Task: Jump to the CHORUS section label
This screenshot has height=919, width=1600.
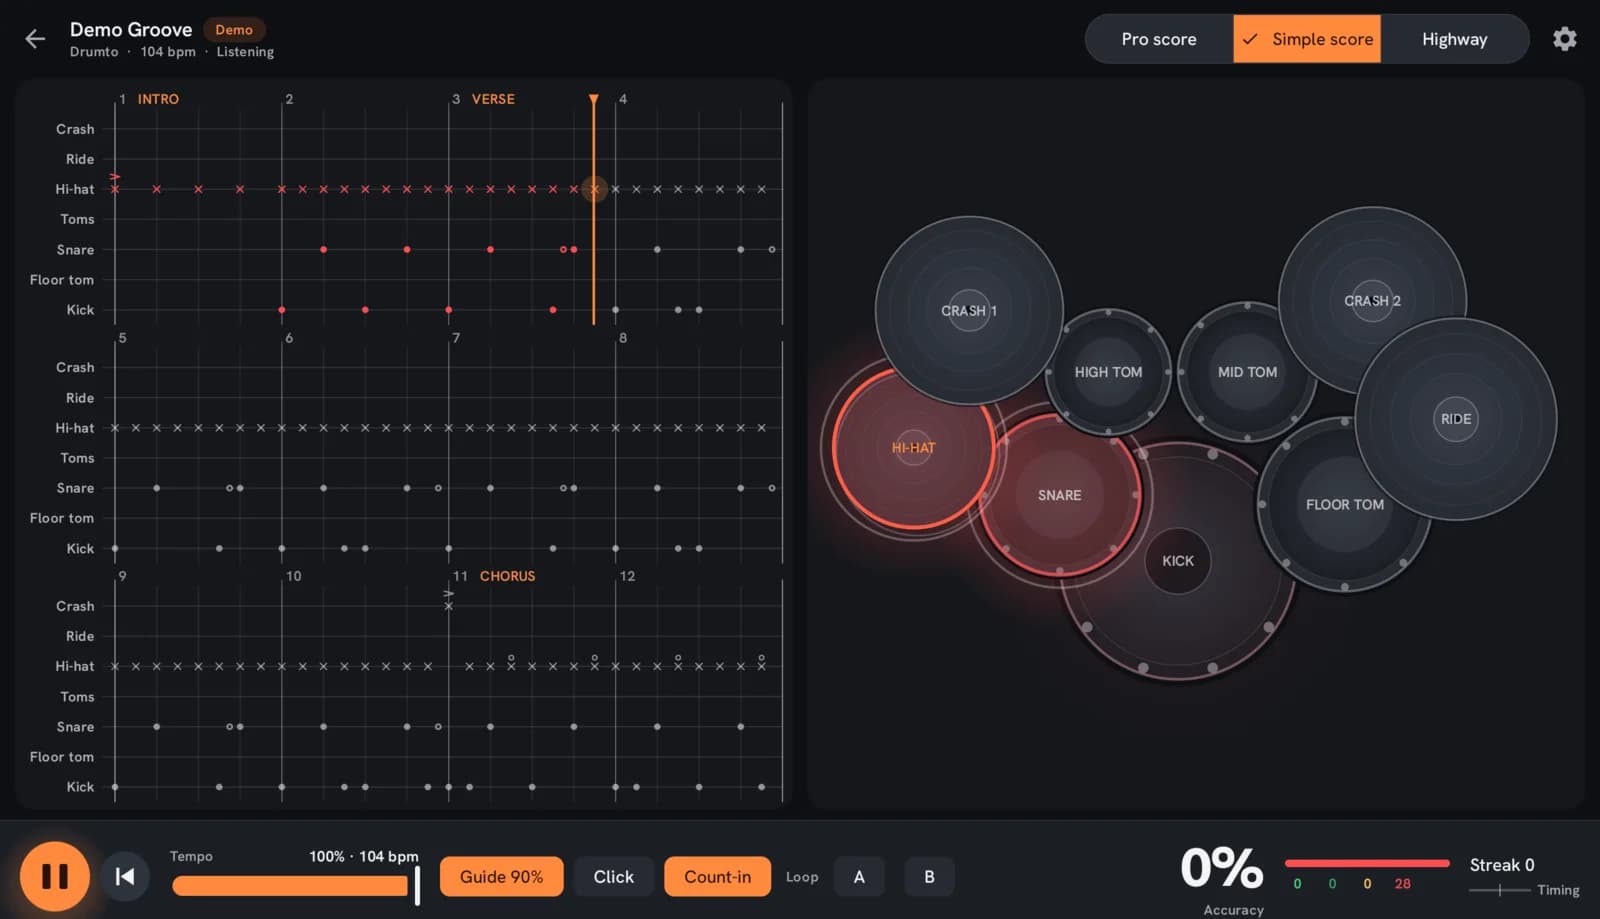Action: click(507, 576)
